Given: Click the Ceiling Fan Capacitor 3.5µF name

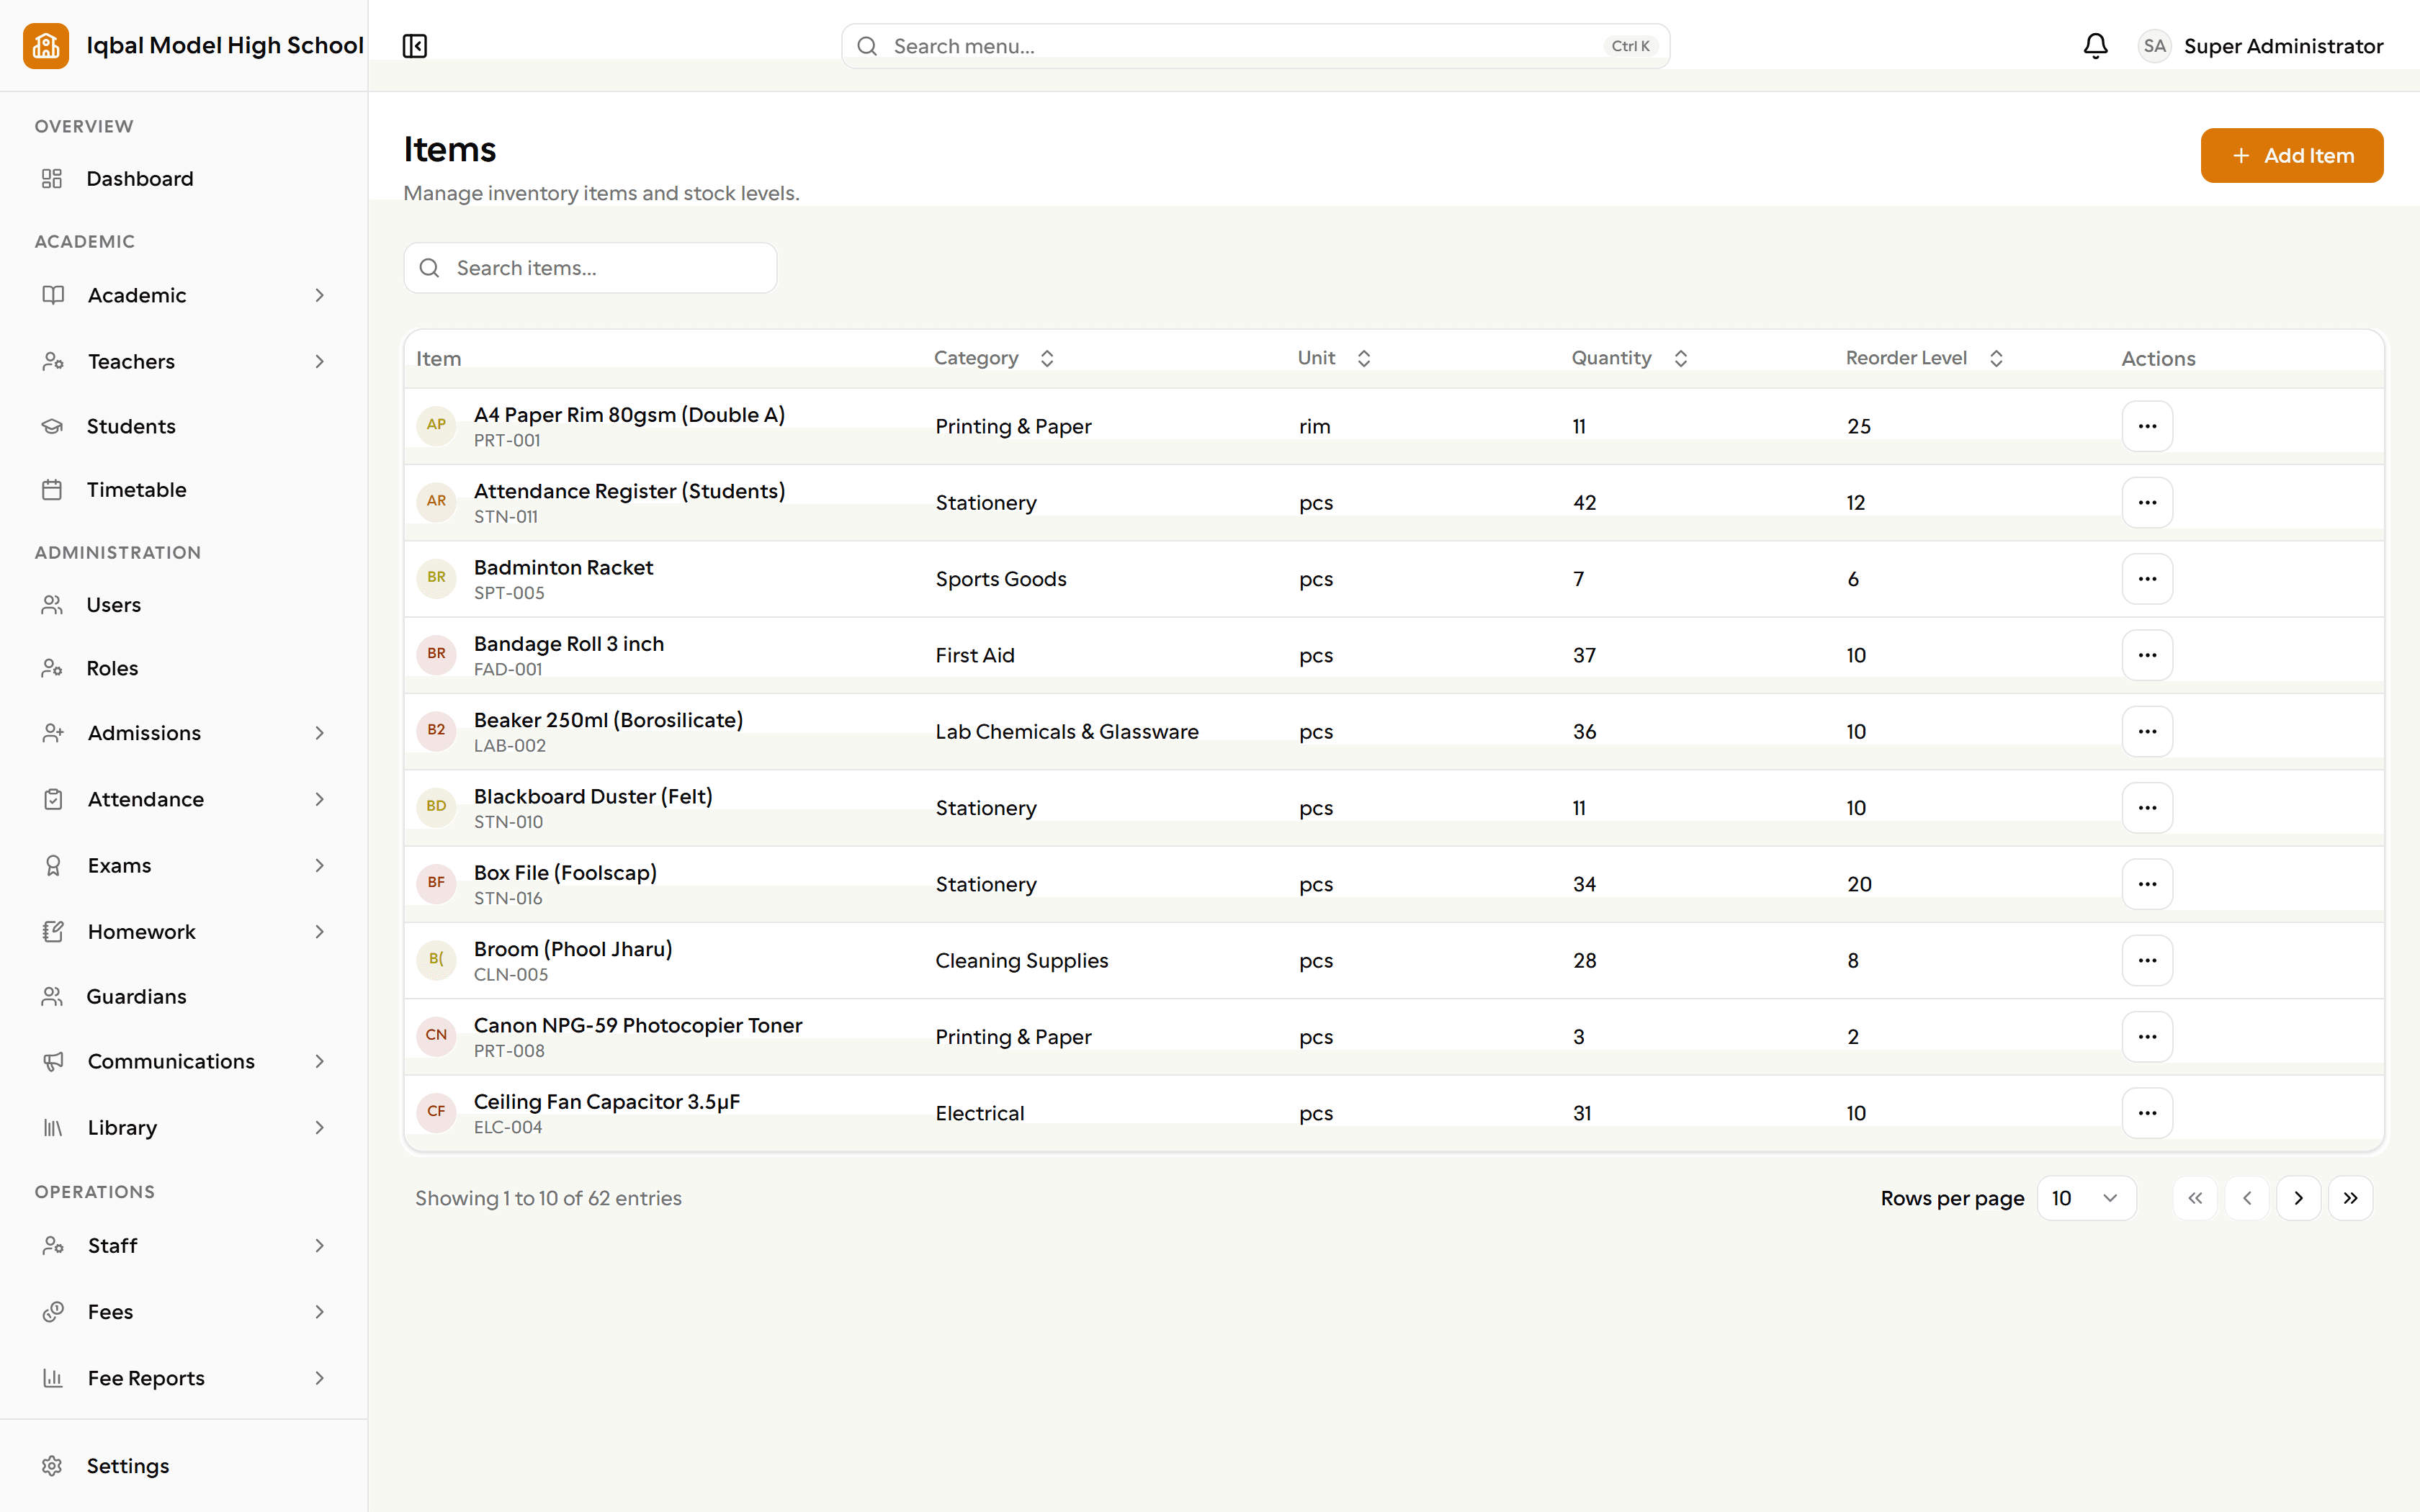Looking at the screenshot, I should (x=607, y=1101).
